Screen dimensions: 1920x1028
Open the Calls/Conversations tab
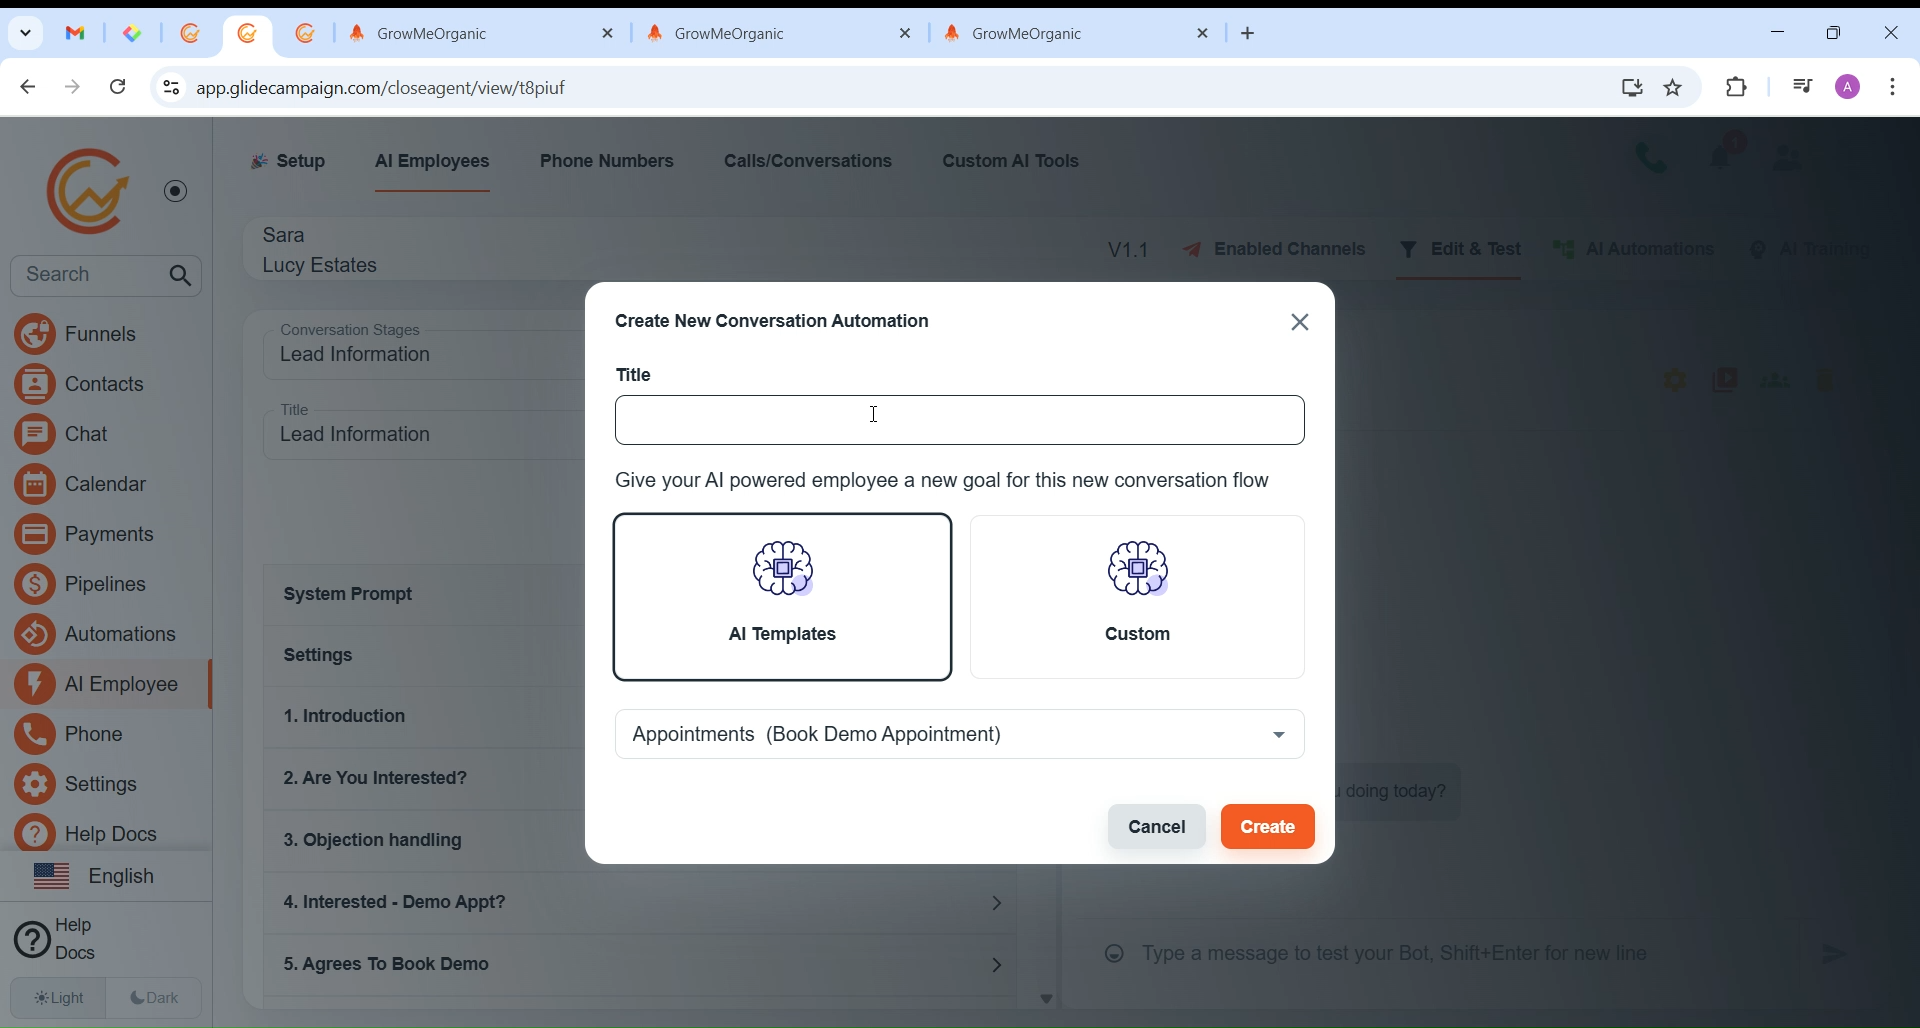pyautogui.click(x=808, y=162)
